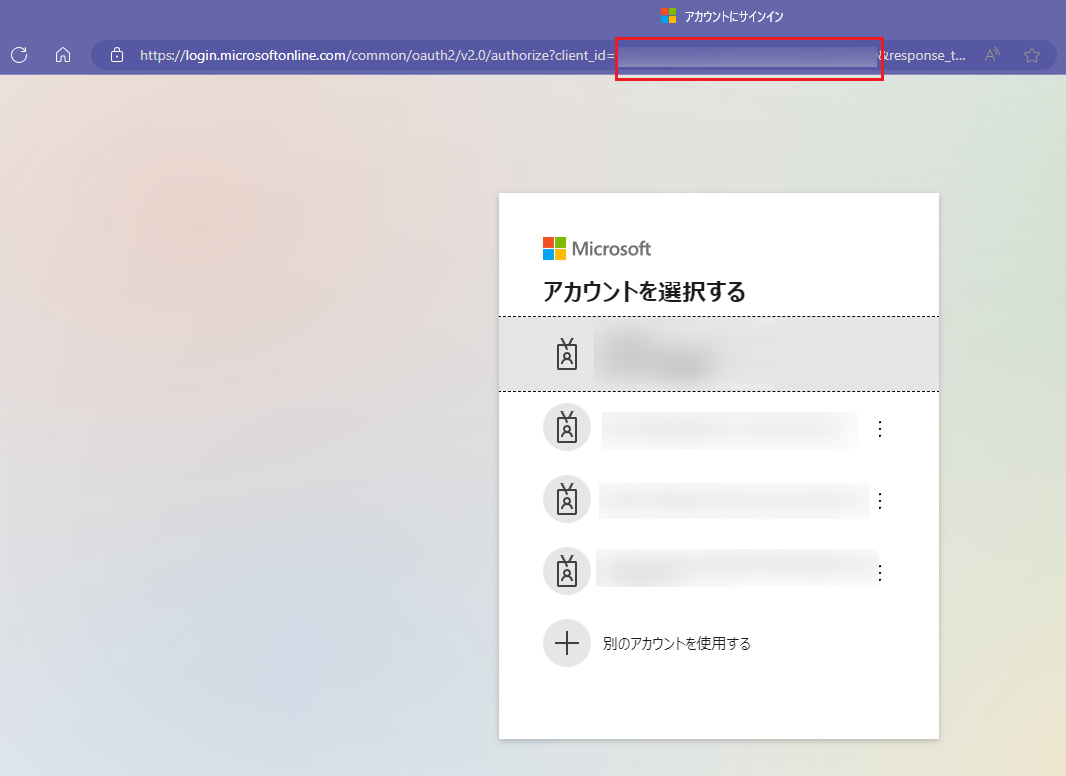The image size is (1066, 776).
Task: Click the Microsoft logo on the sign-in card
Action: coord(596,248)
